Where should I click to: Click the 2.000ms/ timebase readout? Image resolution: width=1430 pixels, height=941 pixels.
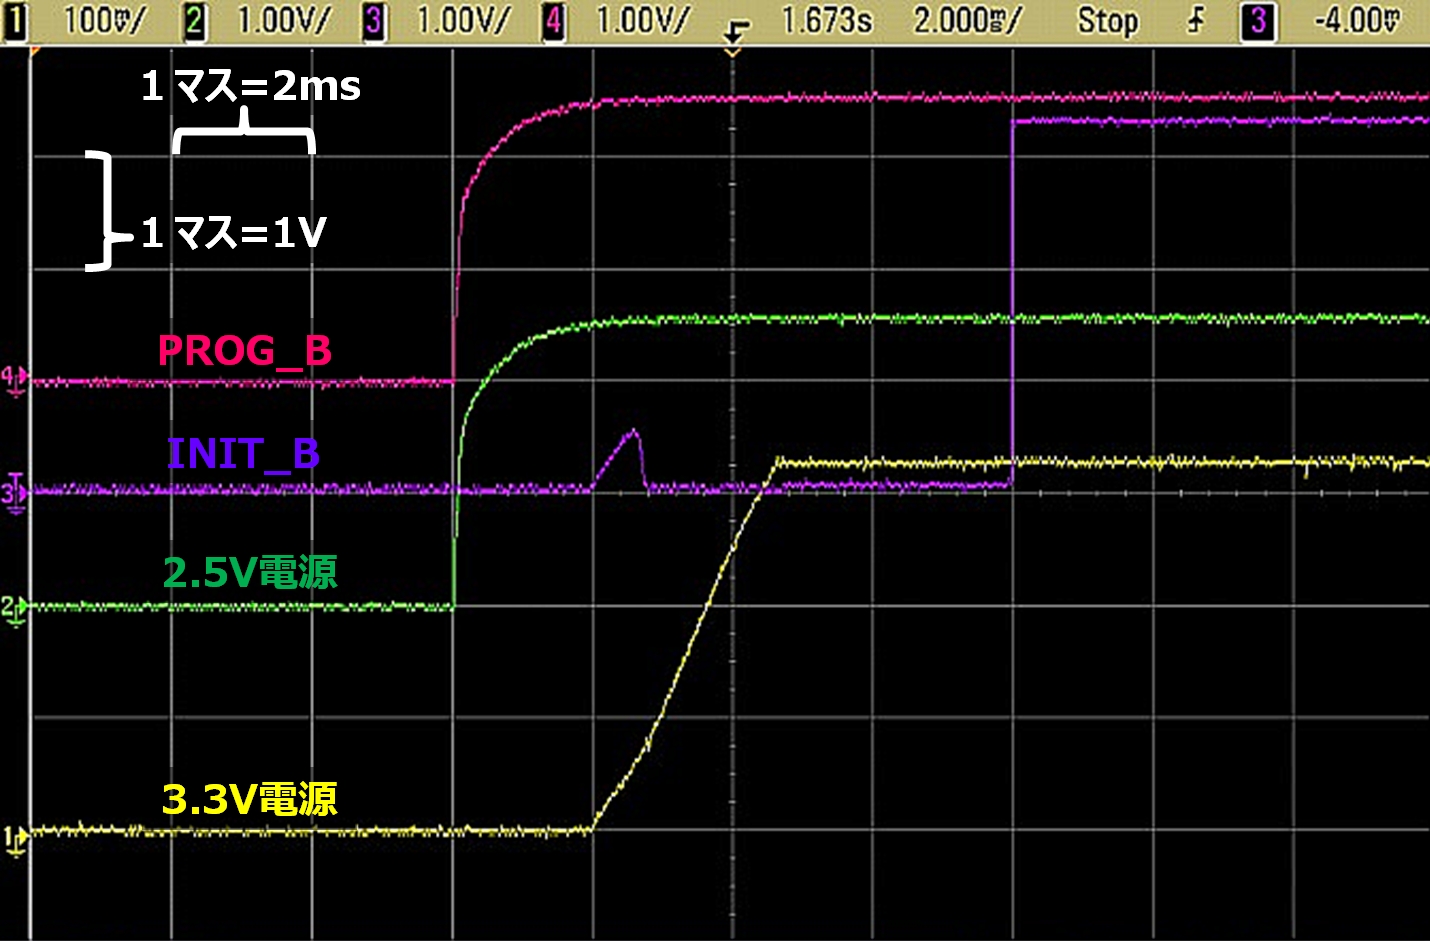click(x=967, y=21)
